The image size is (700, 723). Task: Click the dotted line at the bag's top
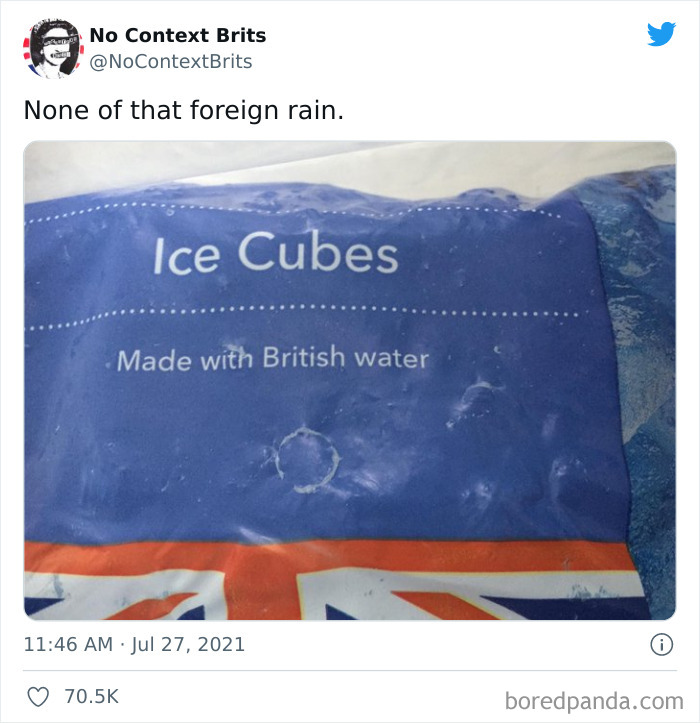coord(291,211)
